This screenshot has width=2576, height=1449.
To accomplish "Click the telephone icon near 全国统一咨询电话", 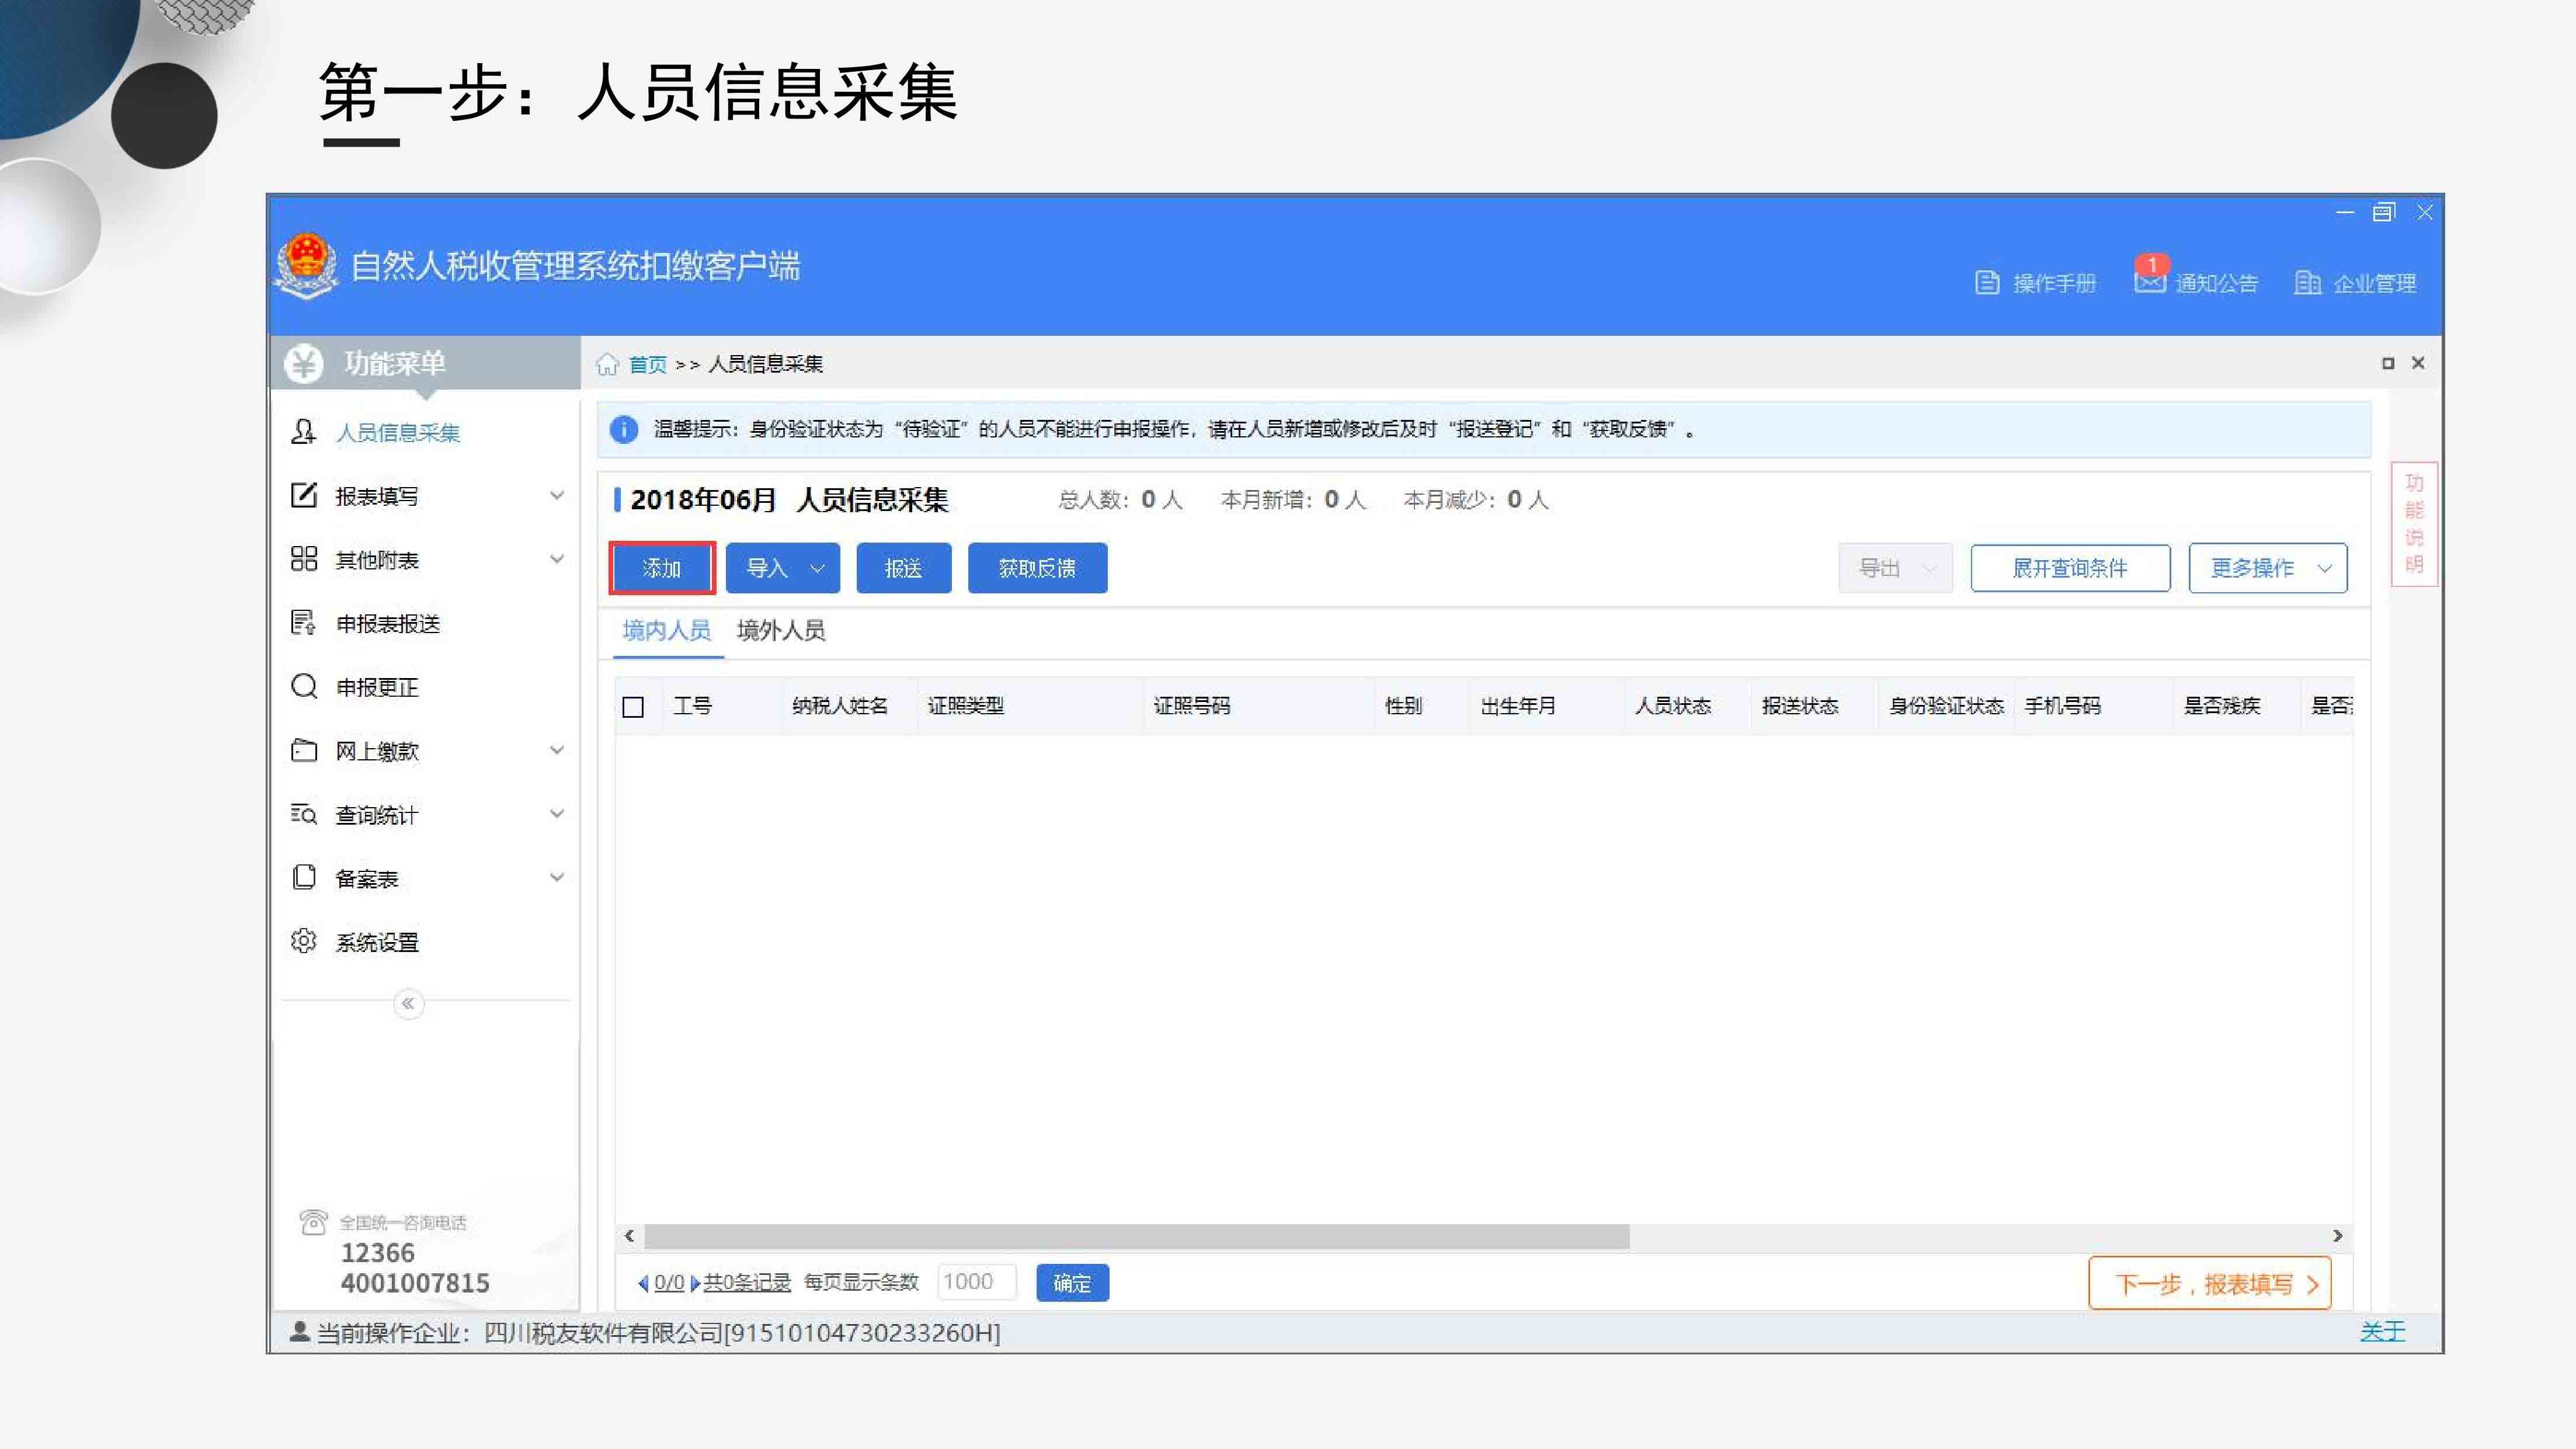I will (x=313, y=1222).
